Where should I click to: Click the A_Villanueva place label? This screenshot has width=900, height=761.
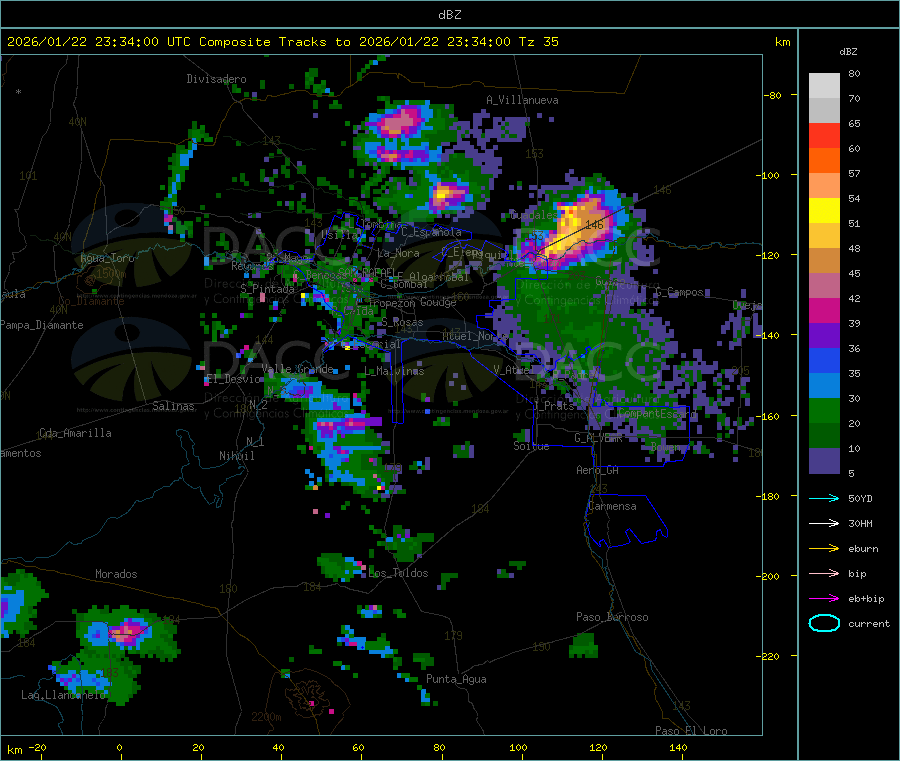pyautogui.click(x=522, y=100)
